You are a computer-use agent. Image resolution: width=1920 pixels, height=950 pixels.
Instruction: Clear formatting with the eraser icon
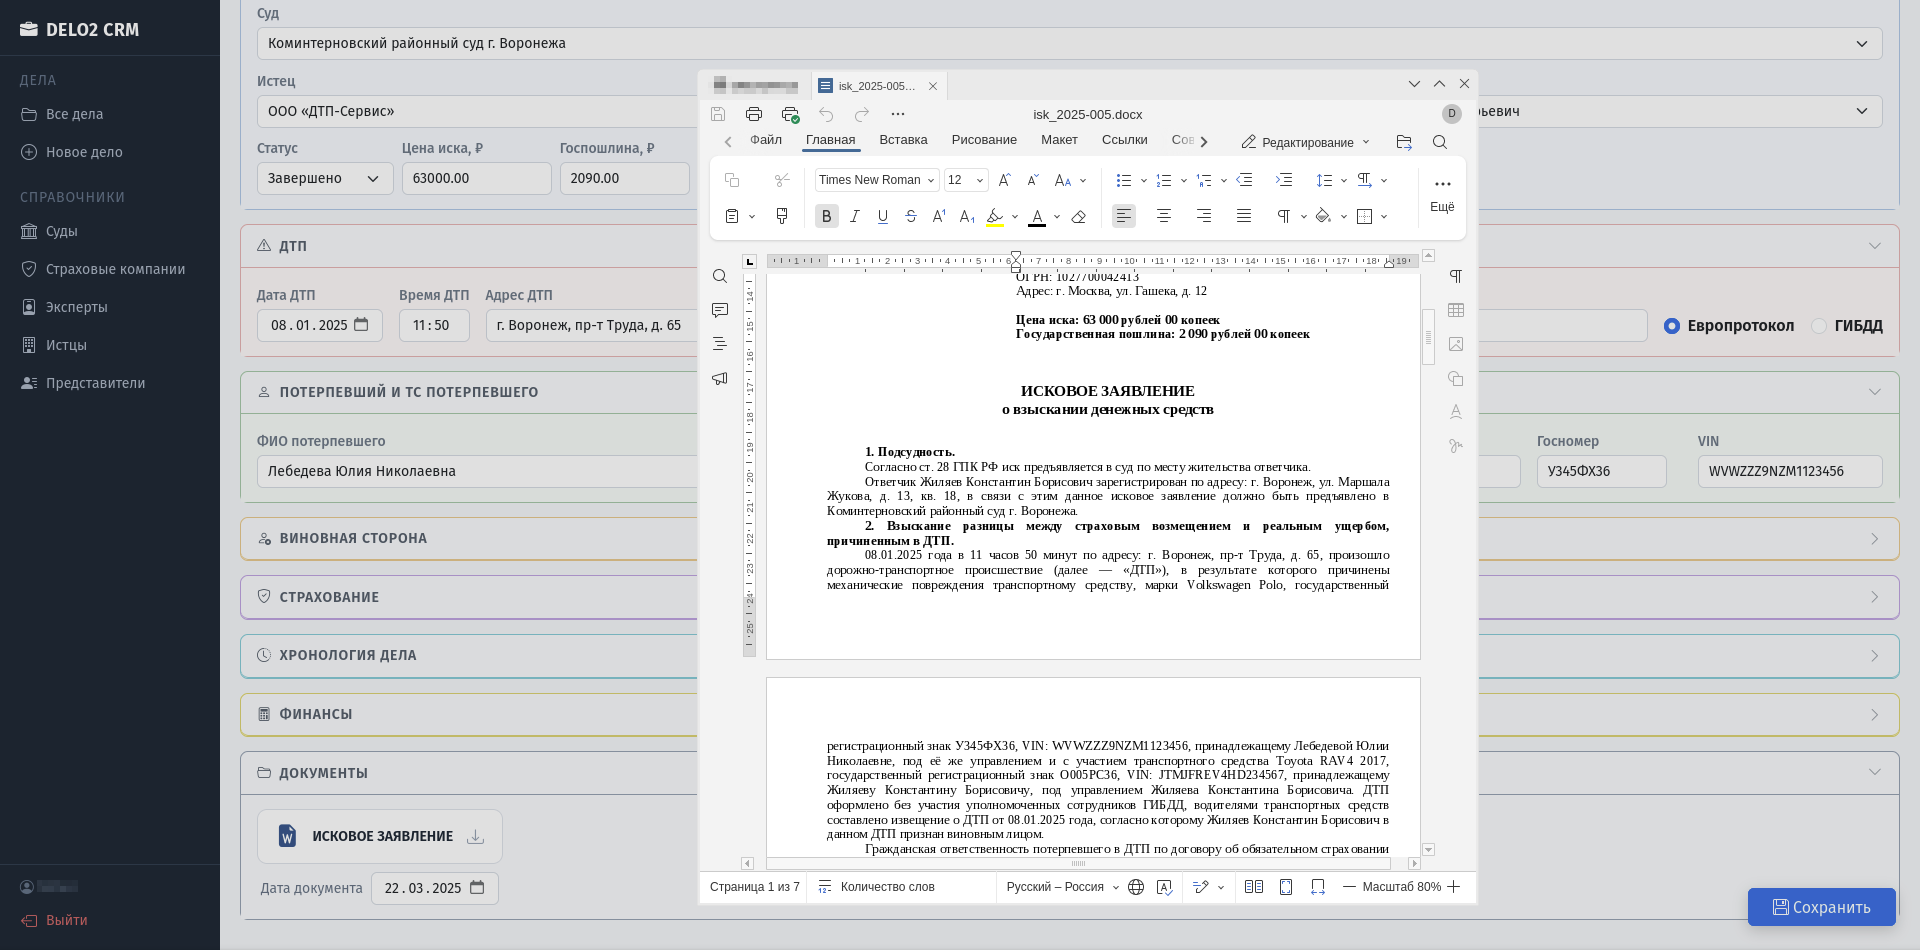(1079, 216)
